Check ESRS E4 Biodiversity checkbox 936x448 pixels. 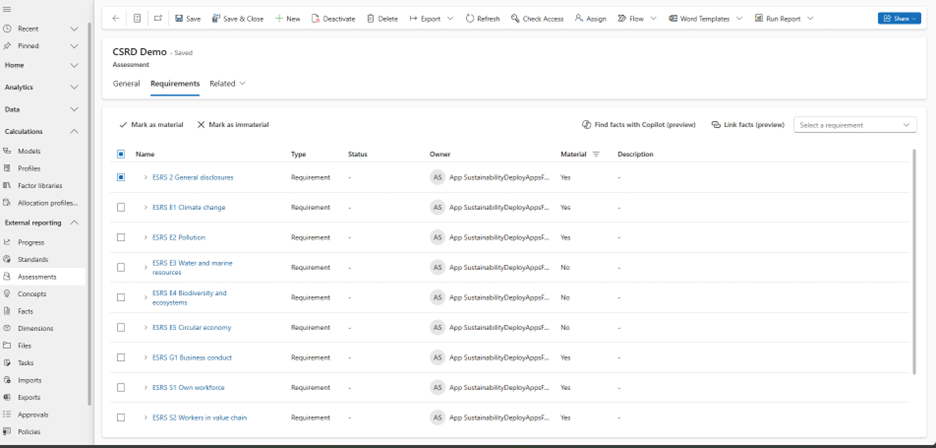[121, 297]
